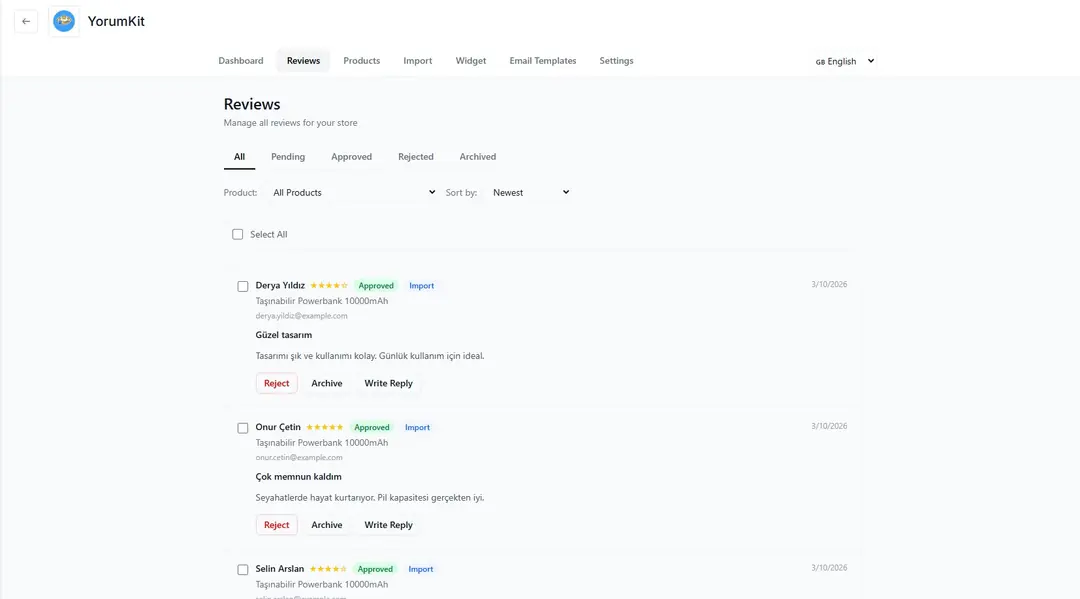Image resolution: width=1080 pixels, height=599 pixels.
Task: Click the YorumKit app logo
Action: click(x=64, y=21)
